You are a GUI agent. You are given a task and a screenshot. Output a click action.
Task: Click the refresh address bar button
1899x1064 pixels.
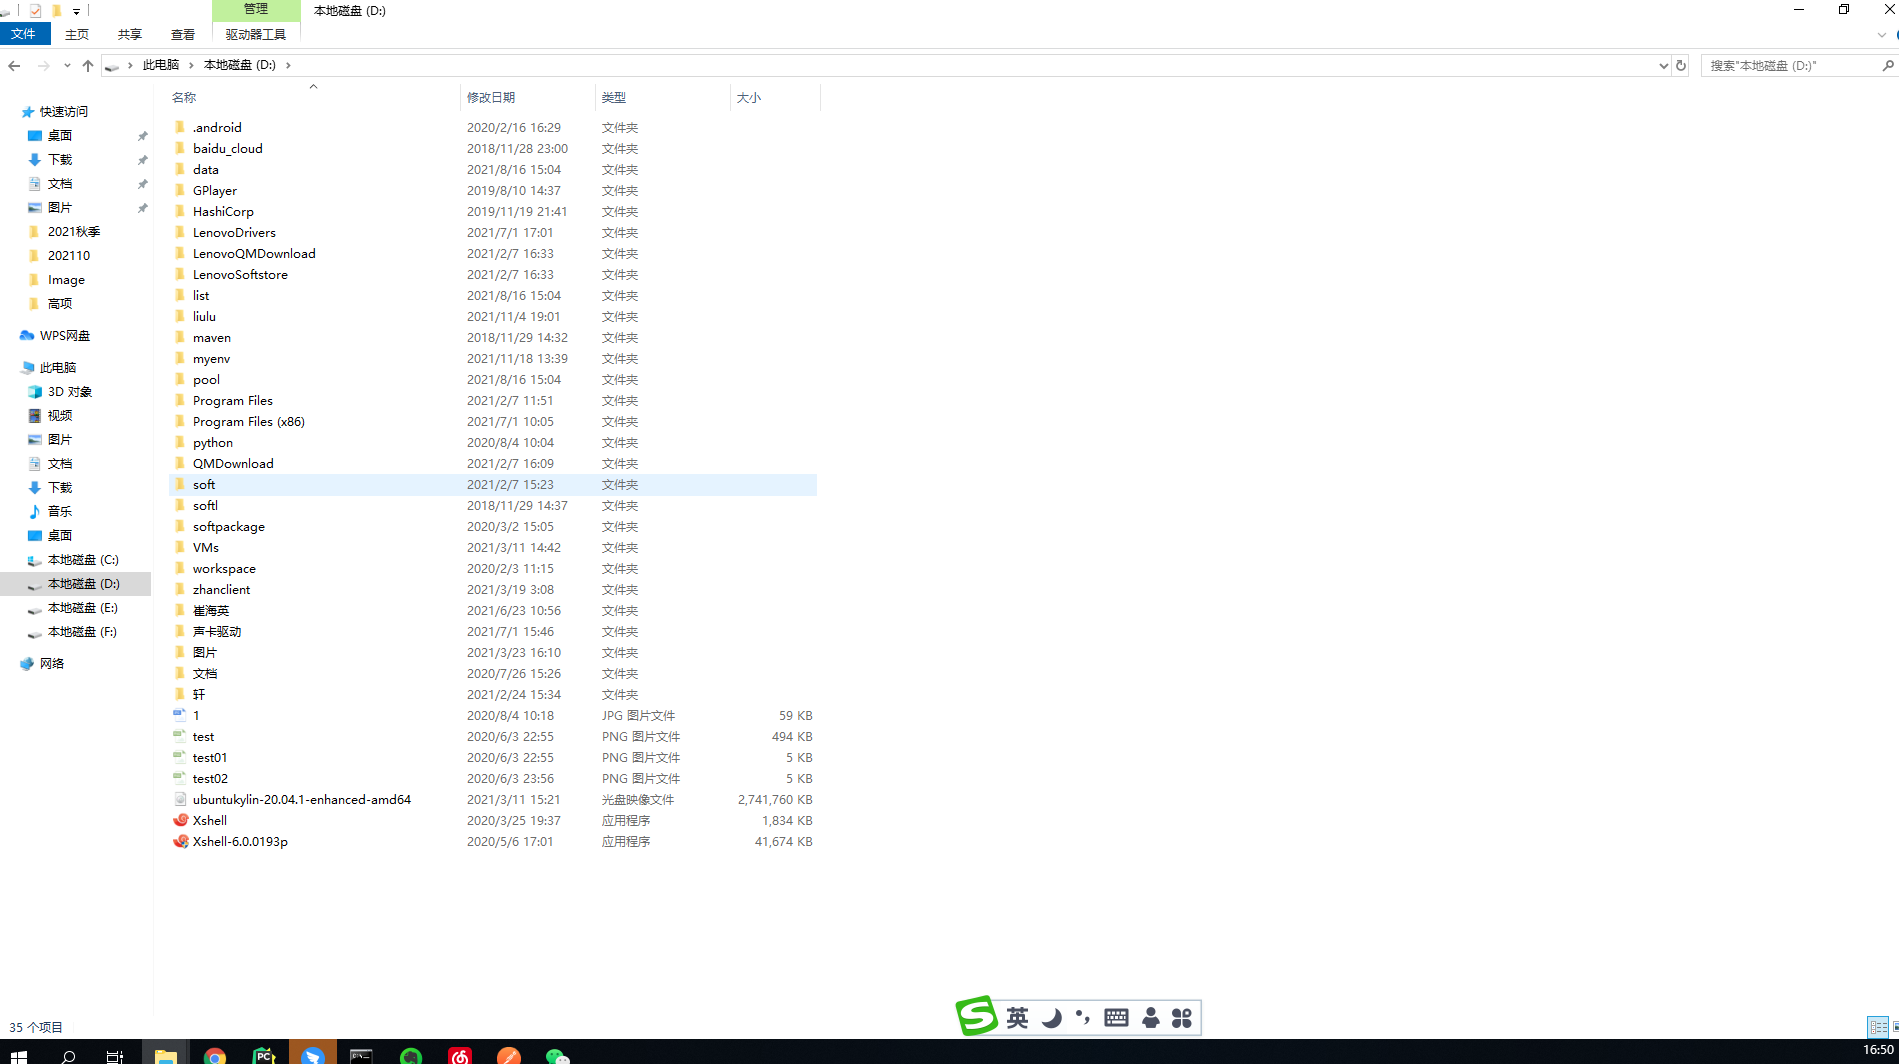pos(1681,65)
